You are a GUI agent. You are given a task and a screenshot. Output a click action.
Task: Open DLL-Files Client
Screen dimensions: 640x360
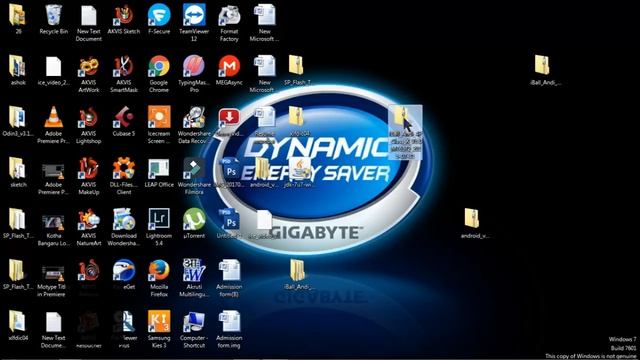pos(124,168)
